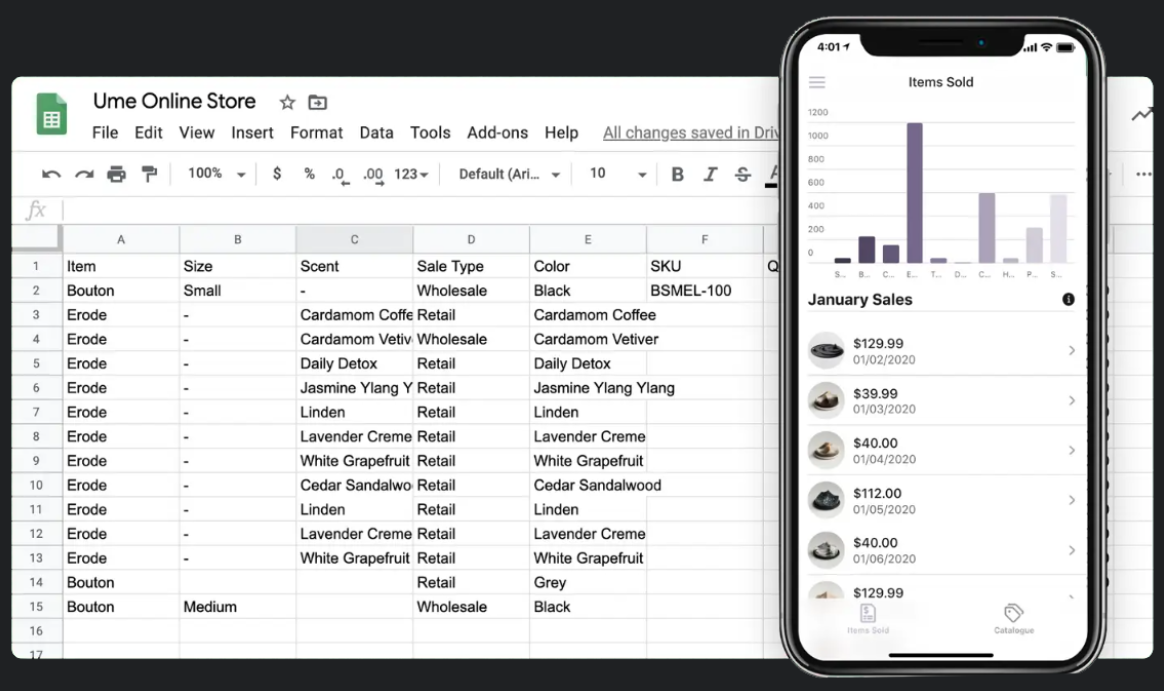
Task: Open text color picker
Action: click(x=772, y=175)
